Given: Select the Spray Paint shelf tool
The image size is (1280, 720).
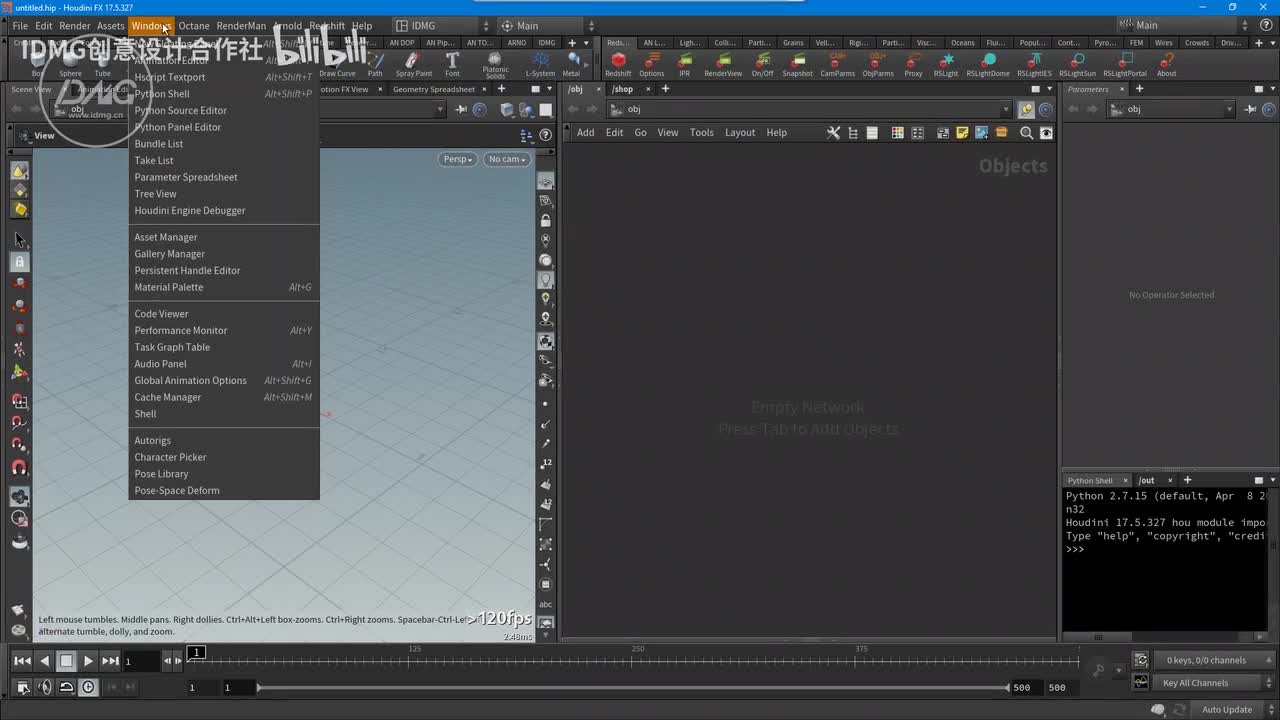Looking at the screenshot, I should [x=414, y=62].
